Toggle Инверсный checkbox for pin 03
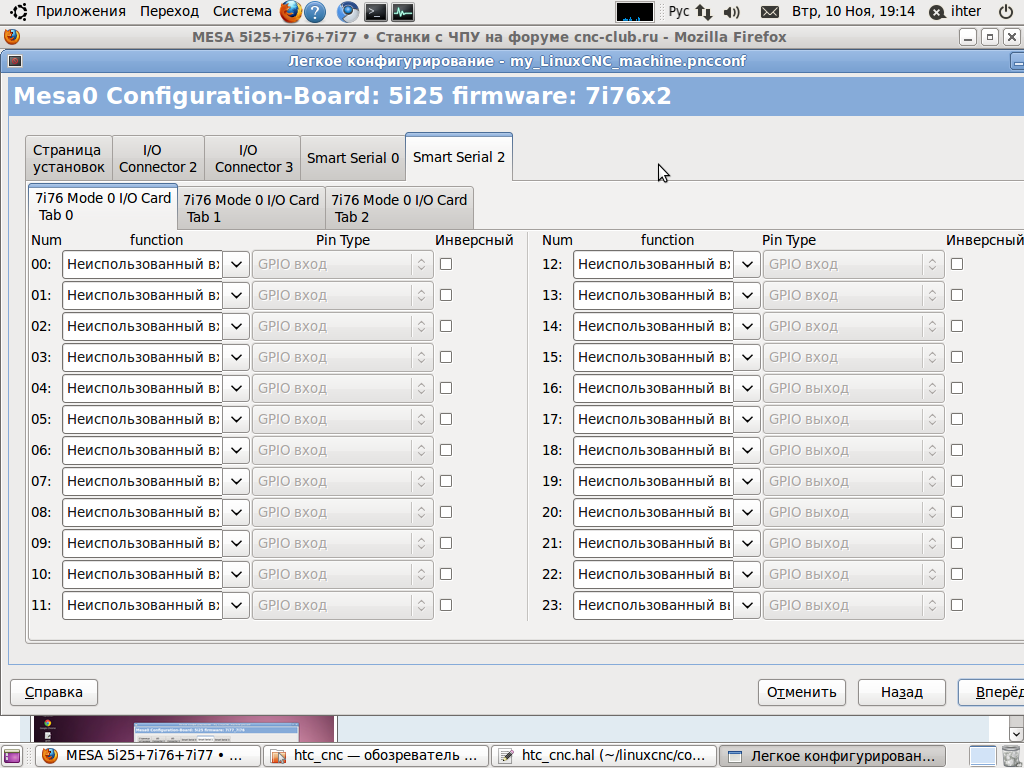The image size is (1024, 768). (x=446, y=357)
